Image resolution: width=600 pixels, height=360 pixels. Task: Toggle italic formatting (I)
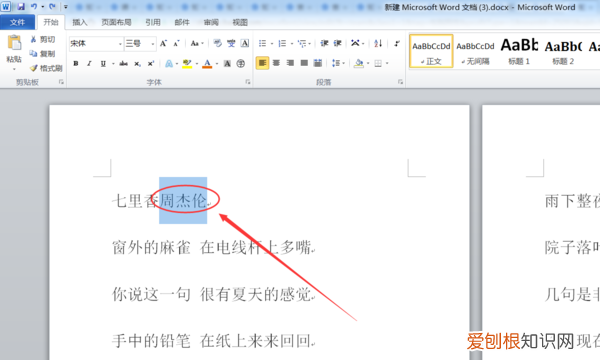(89, 64)
